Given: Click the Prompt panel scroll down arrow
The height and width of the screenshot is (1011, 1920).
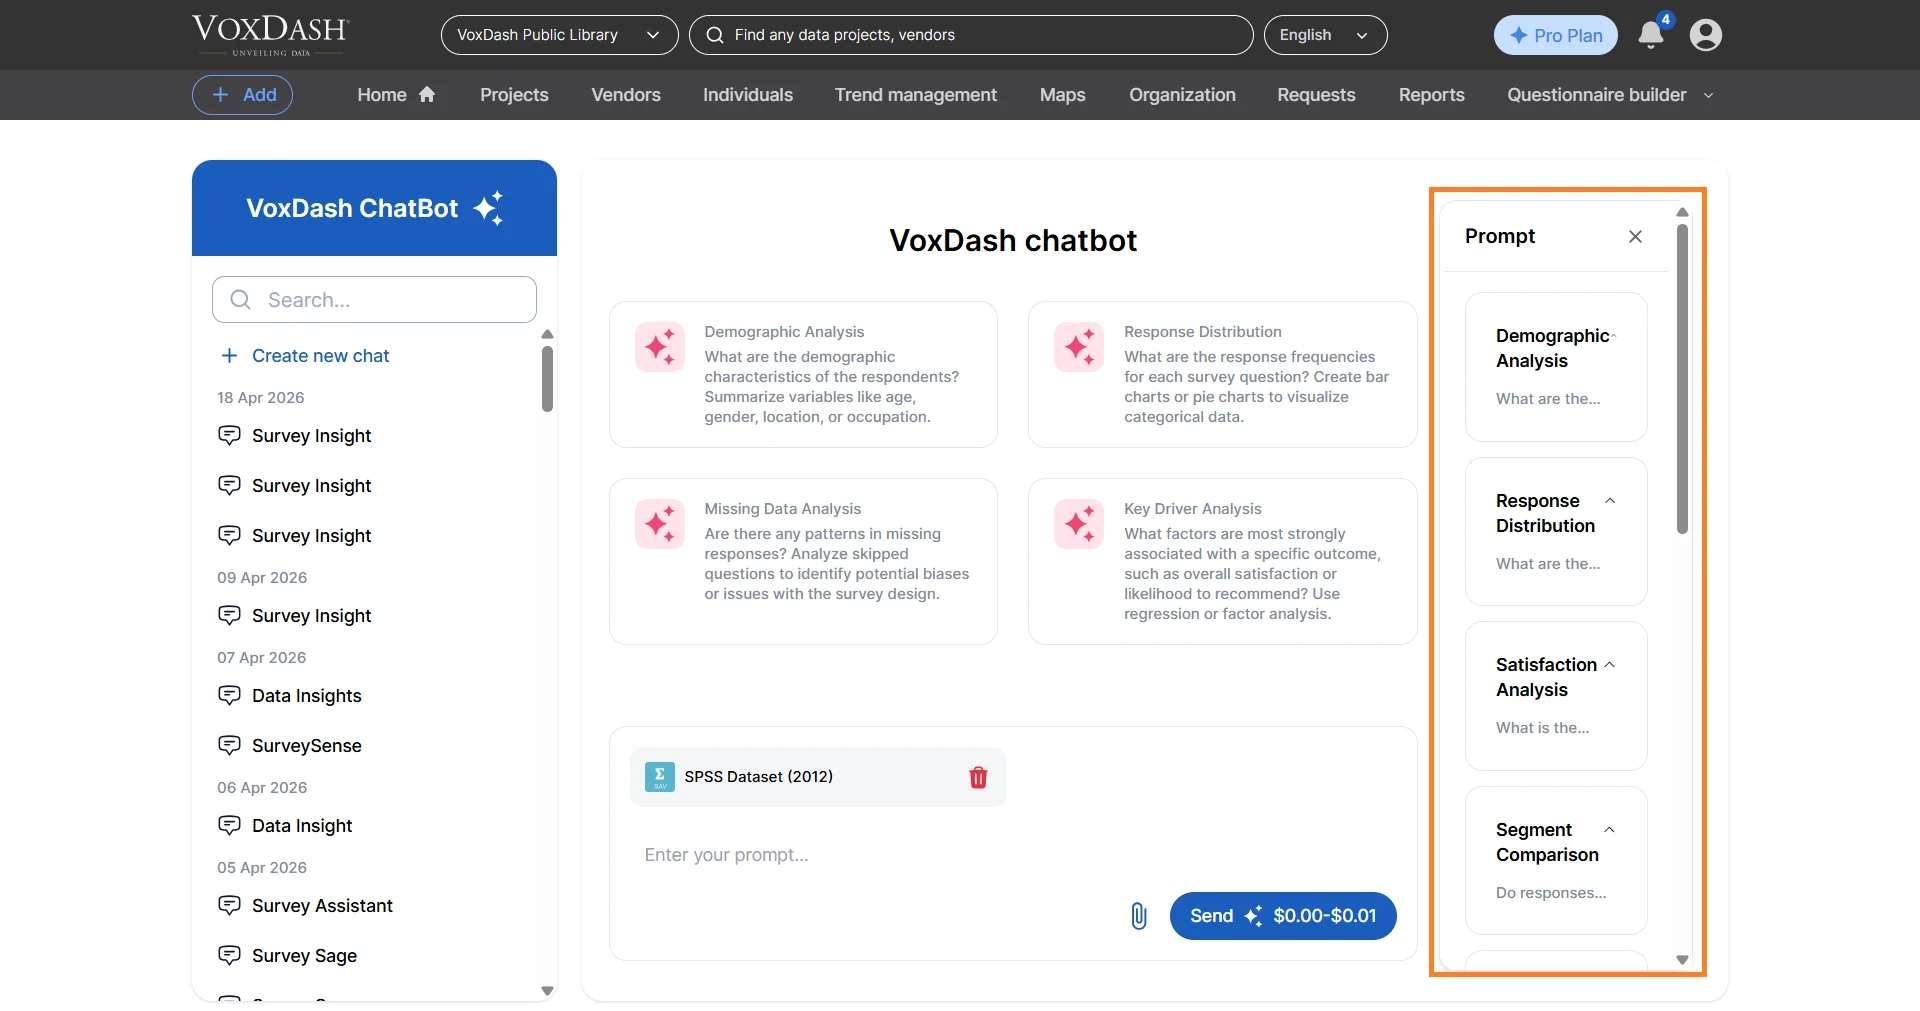Looking at the screenshot, I should (1682, 960).
